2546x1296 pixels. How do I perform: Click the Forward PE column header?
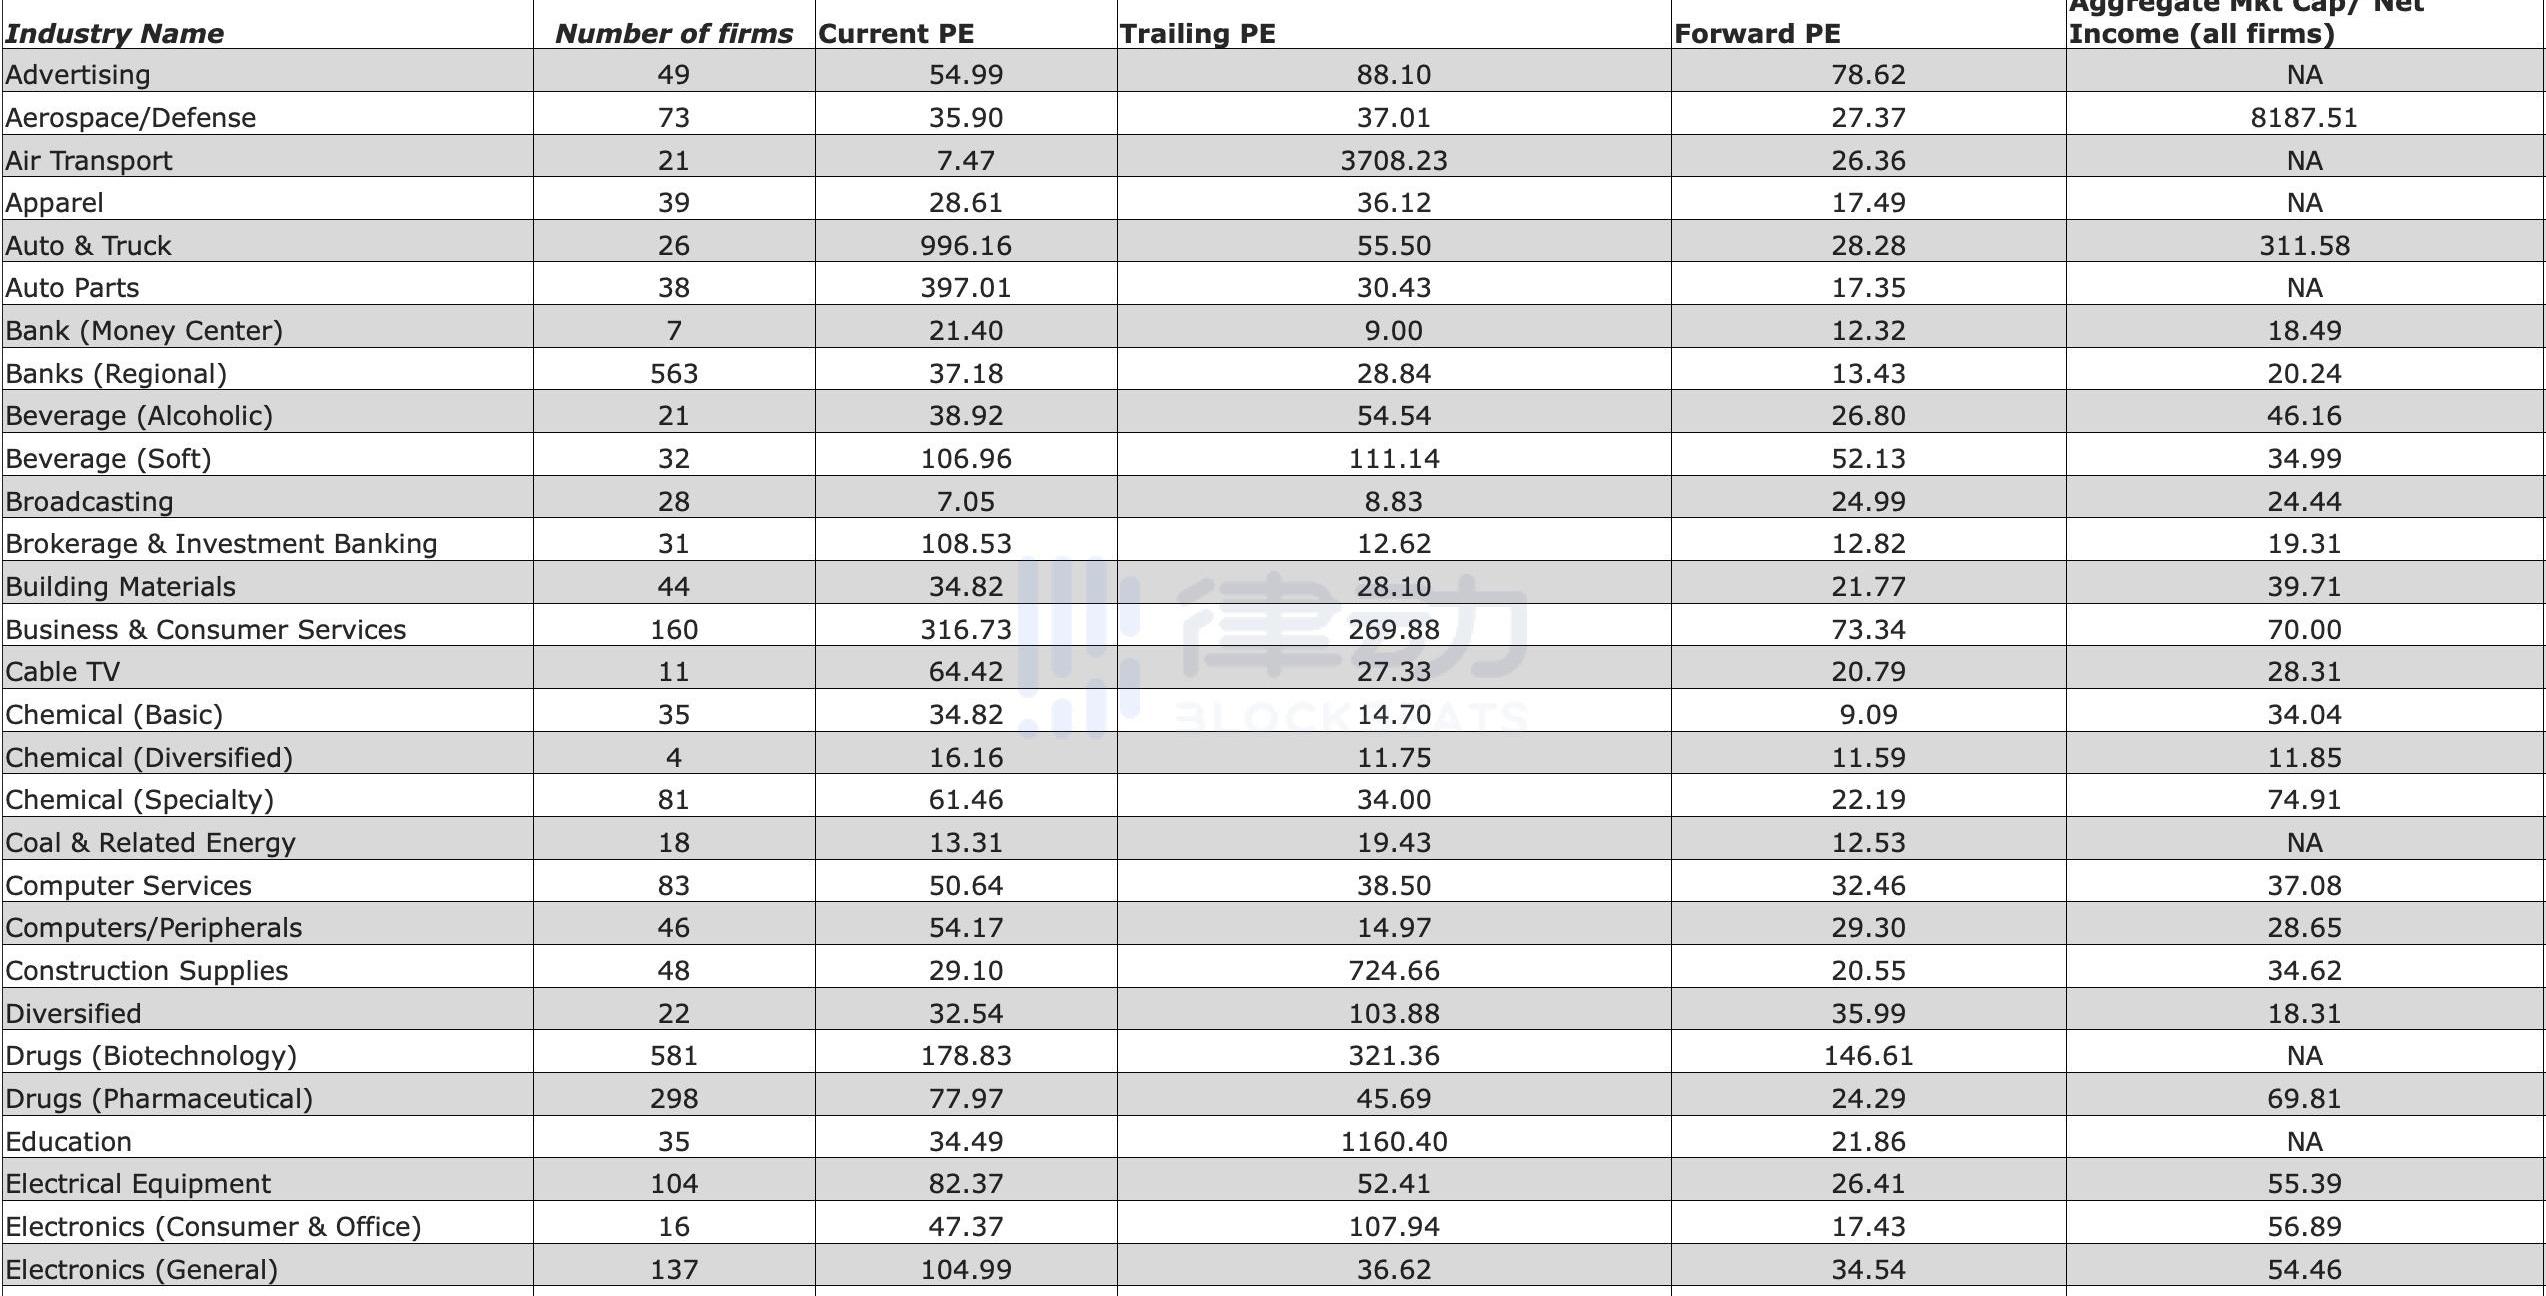pos(1757,34)
